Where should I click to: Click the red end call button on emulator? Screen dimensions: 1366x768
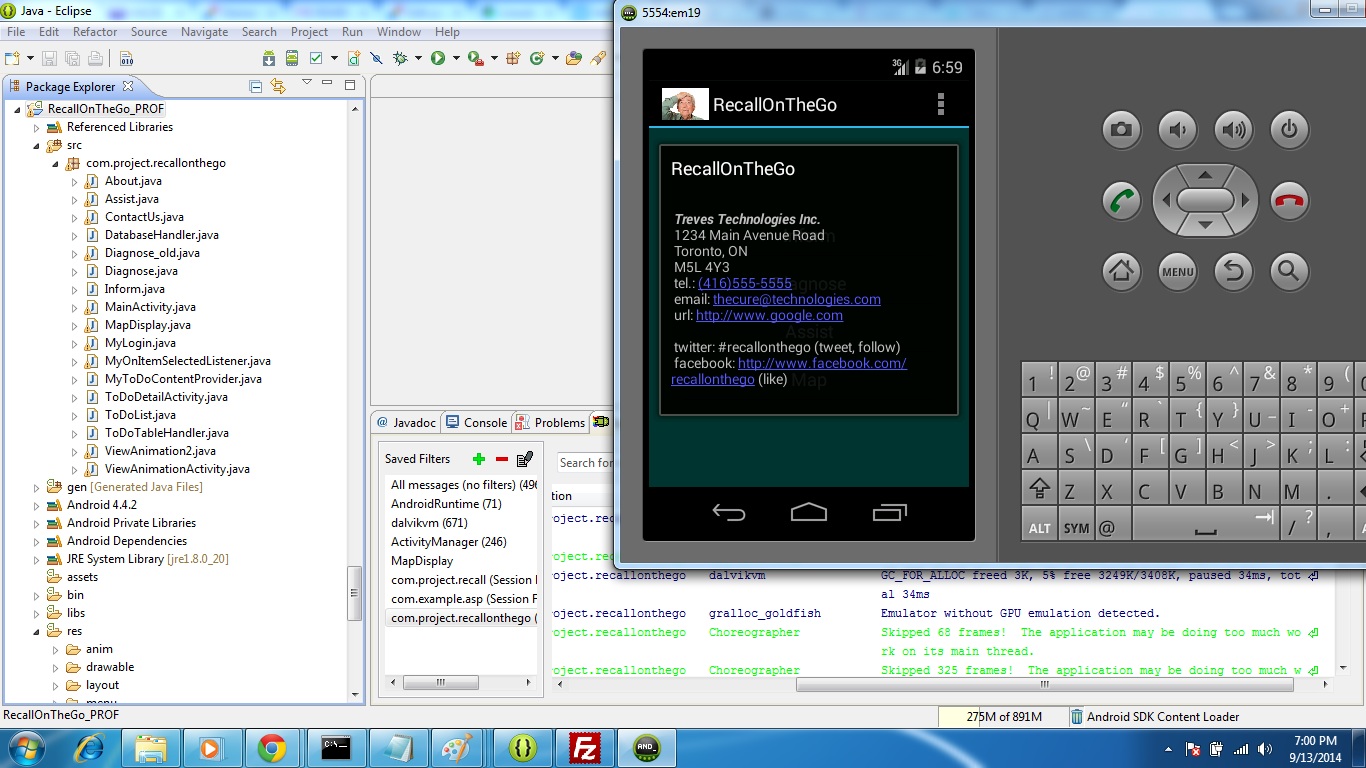tap(1289, 200)
